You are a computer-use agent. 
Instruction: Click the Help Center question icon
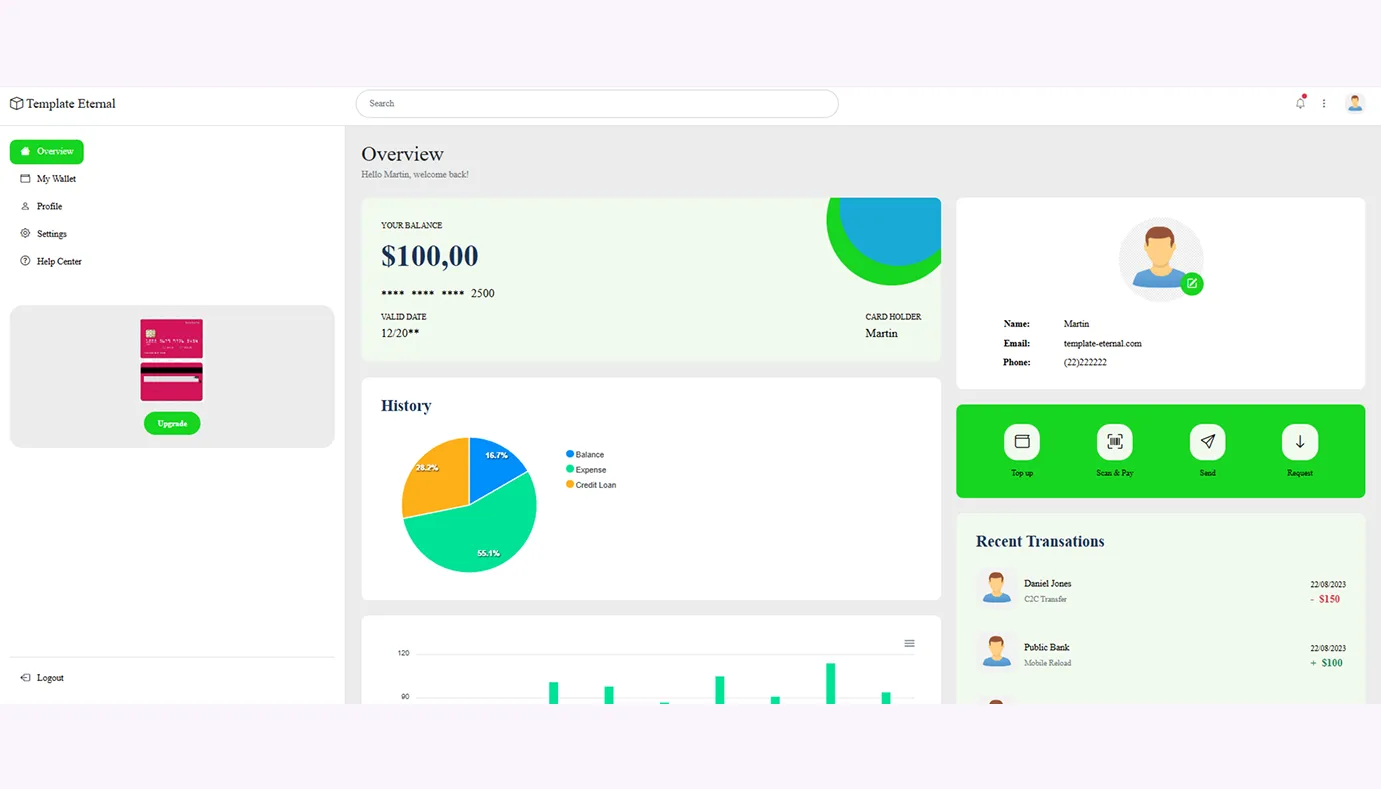click(x=26, y=261)
